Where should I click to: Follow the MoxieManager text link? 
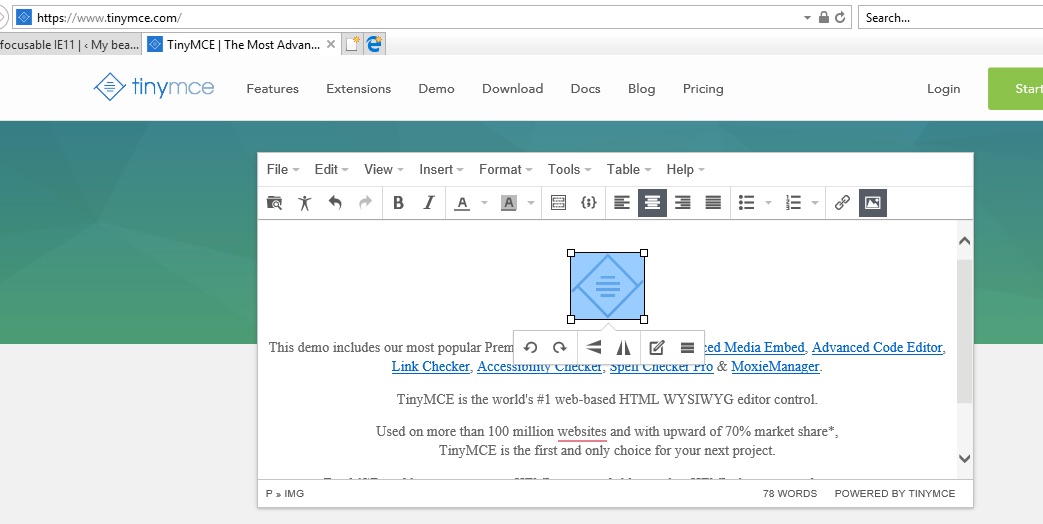(x=775, y=366)
